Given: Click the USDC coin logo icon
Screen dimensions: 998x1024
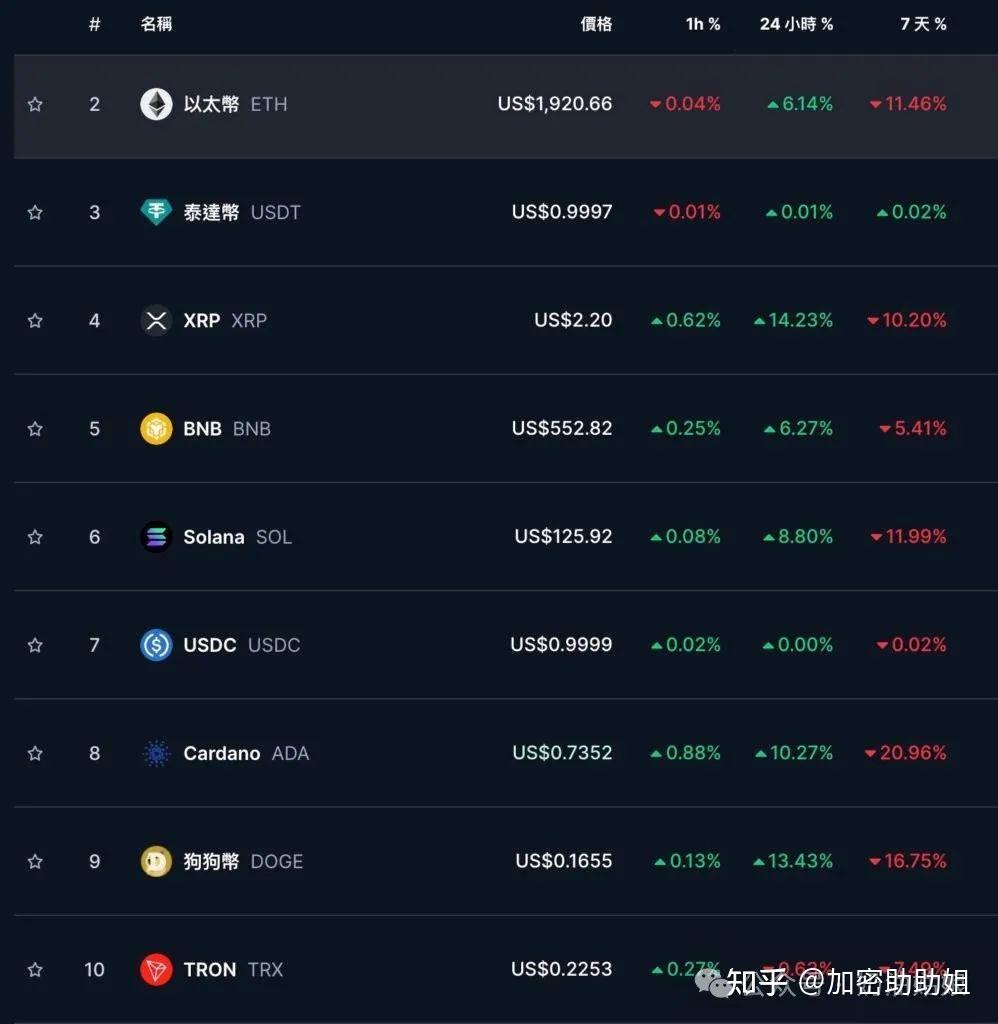Looking at the screenshot, I should [156, 645].
